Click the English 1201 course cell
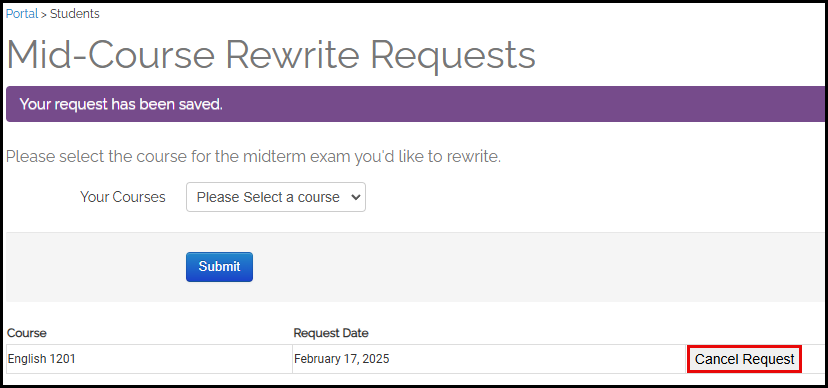This screenshot has height=388, width=828. 149,359
